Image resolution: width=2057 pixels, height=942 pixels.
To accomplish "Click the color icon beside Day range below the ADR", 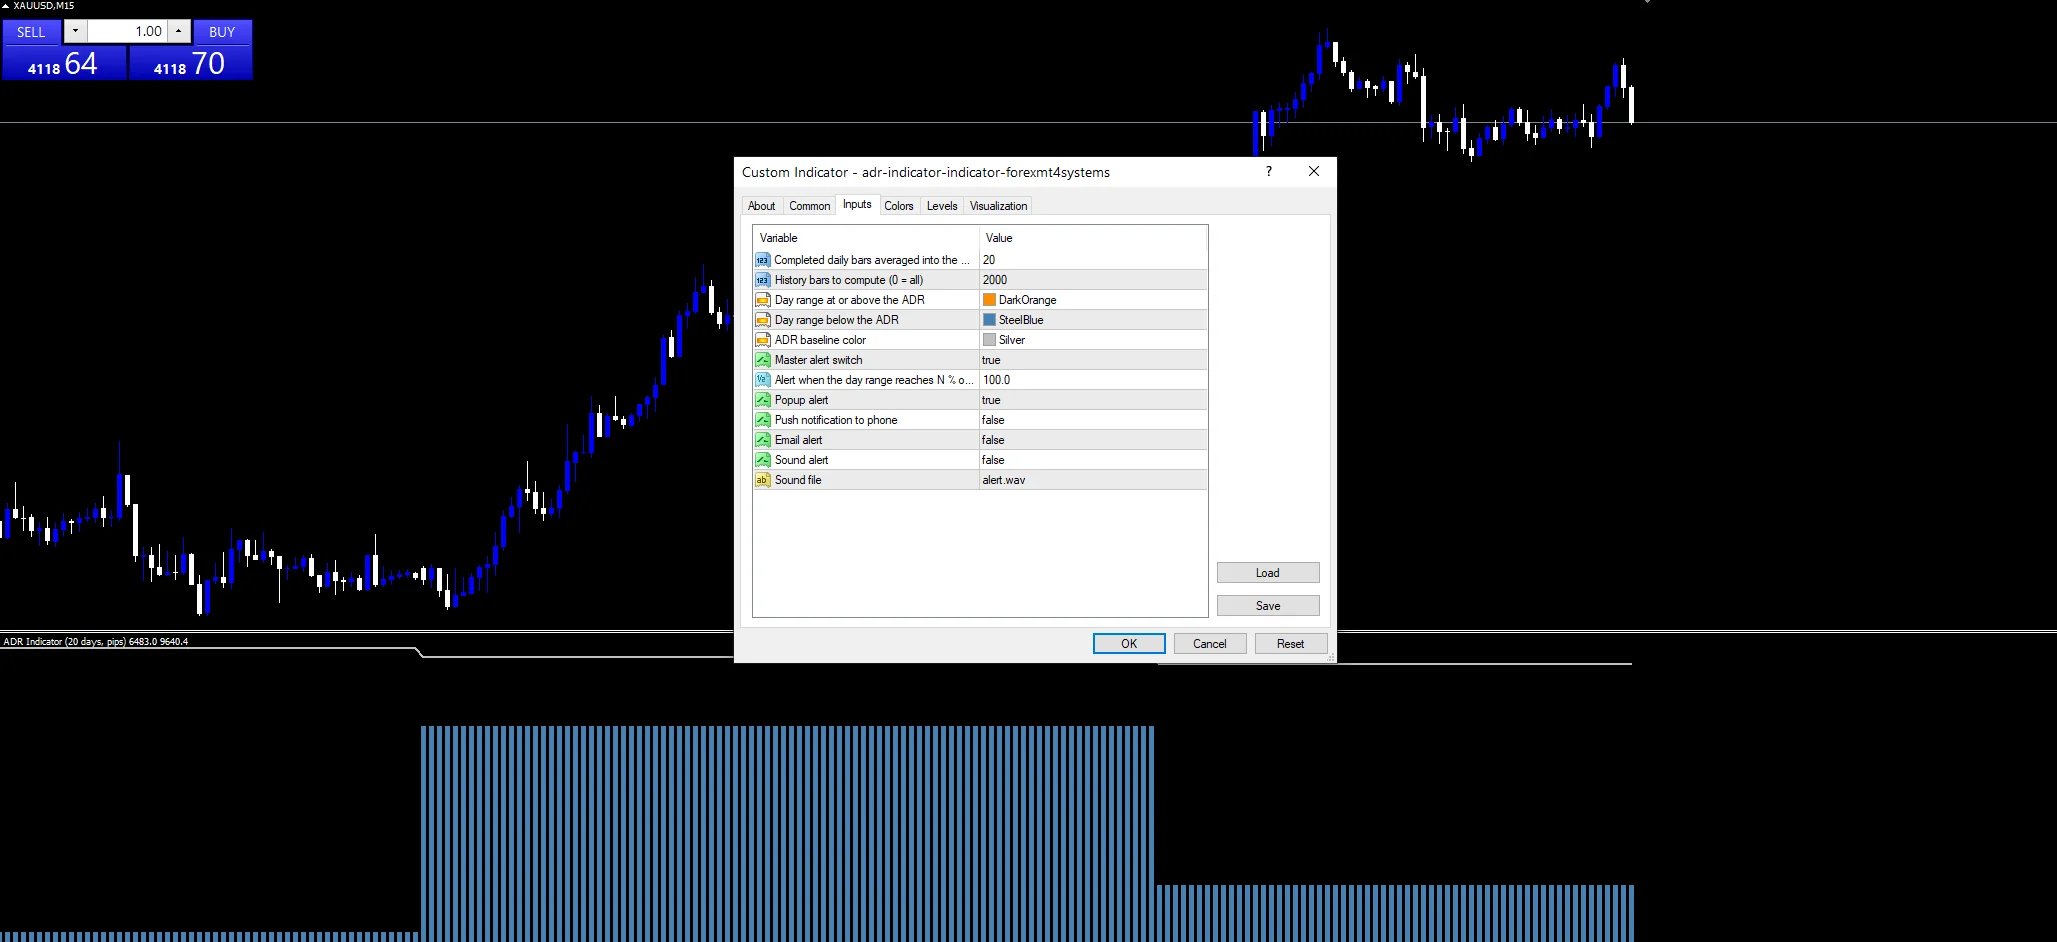I will tap(763, 320).
